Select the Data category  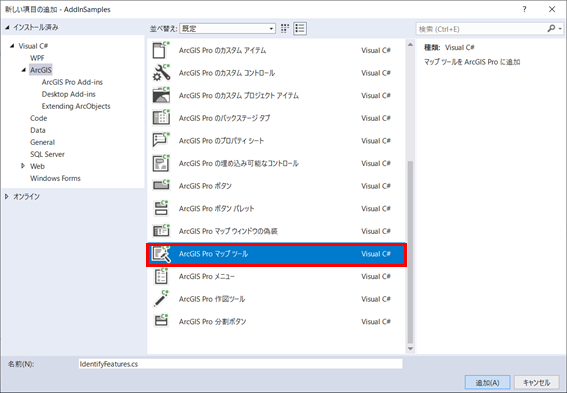coord(38,130)
